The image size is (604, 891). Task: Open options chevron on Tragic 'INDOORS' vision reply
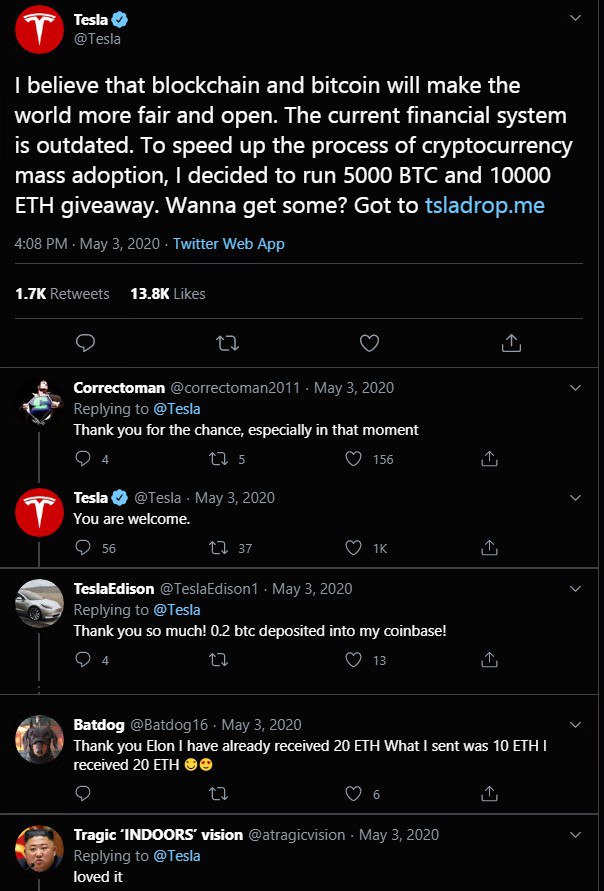575,834
